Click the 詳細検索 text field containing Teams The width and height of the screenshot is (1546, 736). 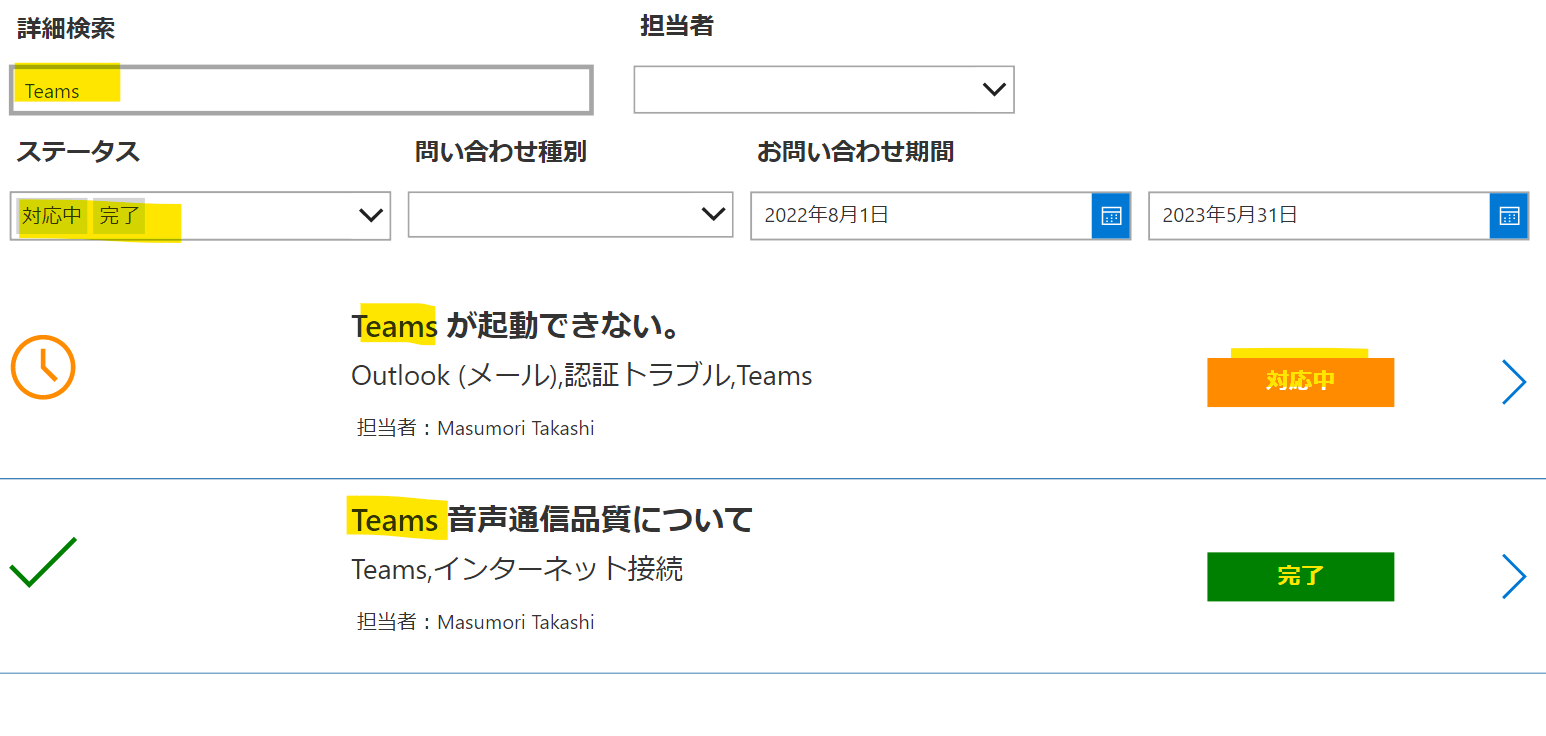[x=301, y=90]
